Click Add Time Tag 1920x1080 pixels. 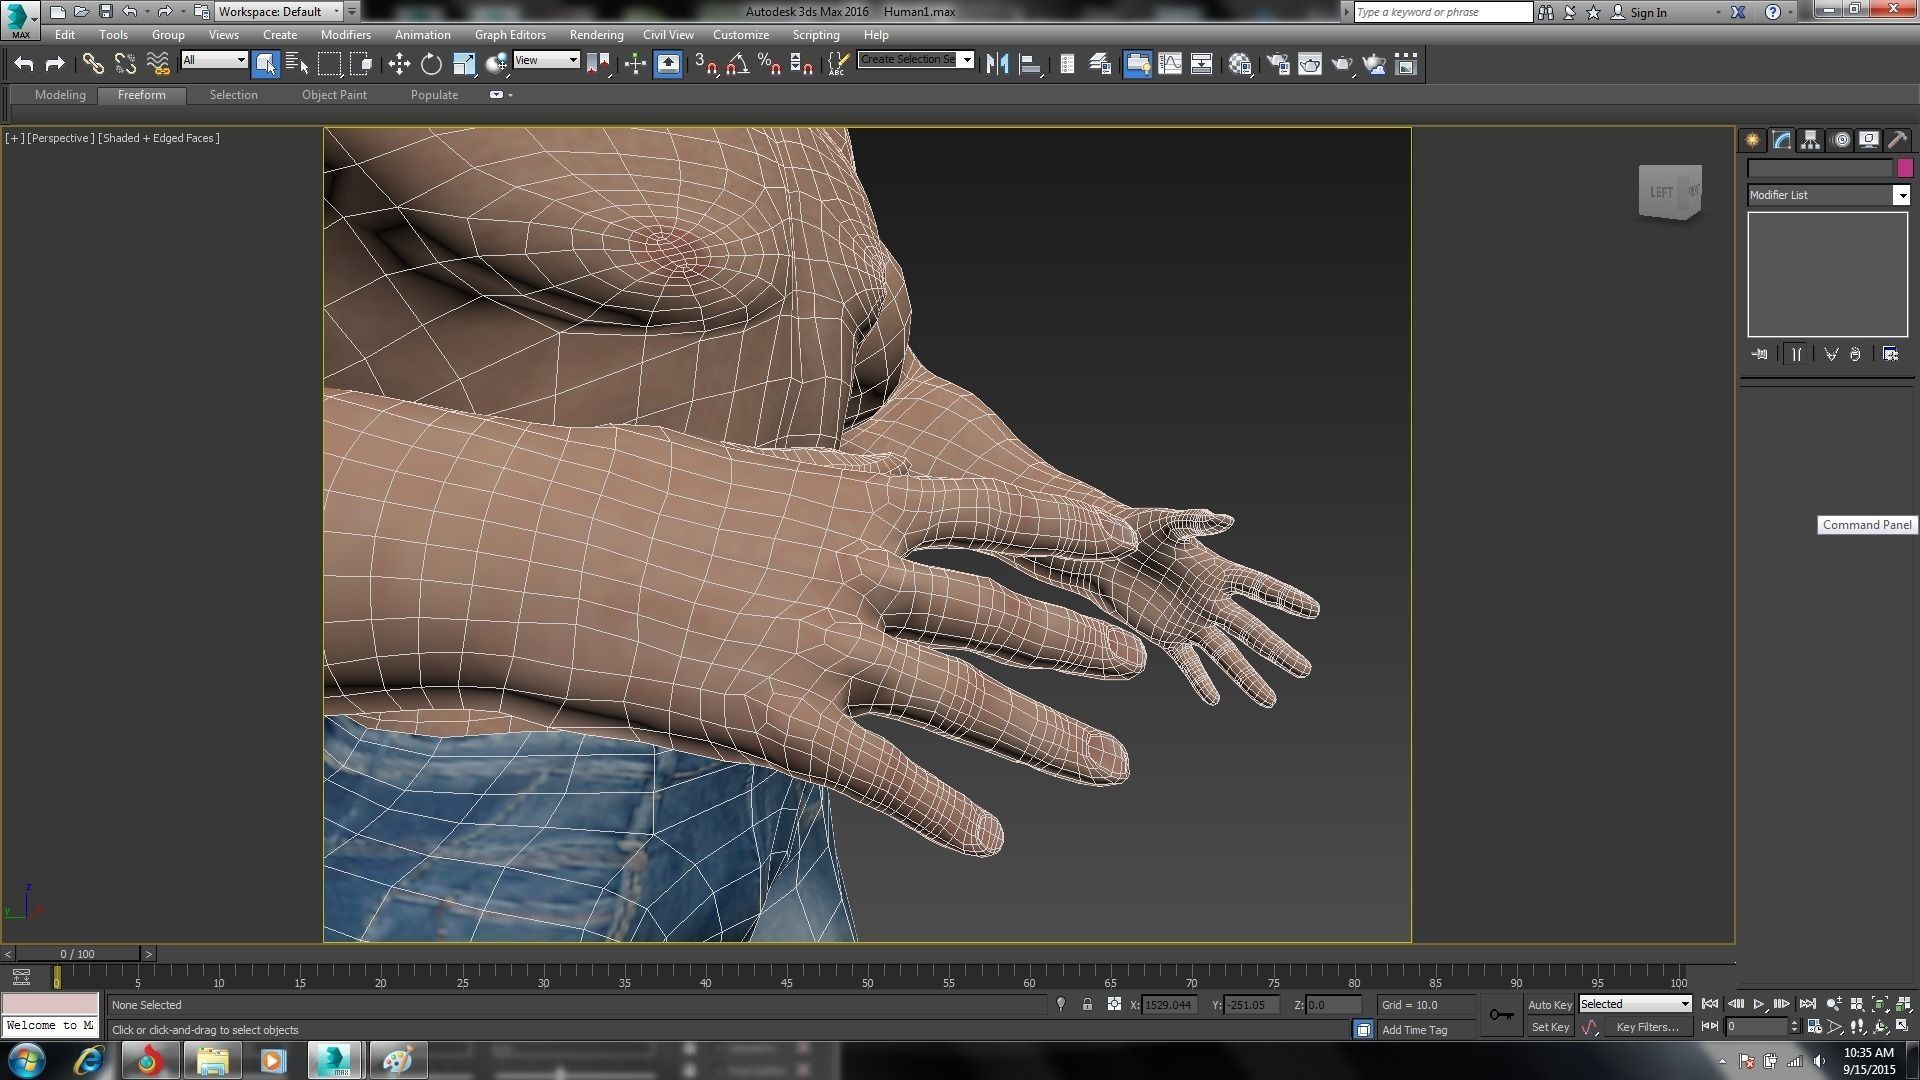pyautogui.click(x=1414, y=1029)
